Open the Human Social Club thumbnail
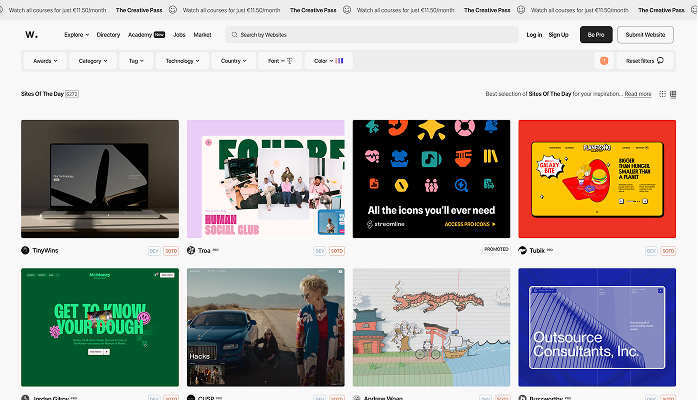 266,179
